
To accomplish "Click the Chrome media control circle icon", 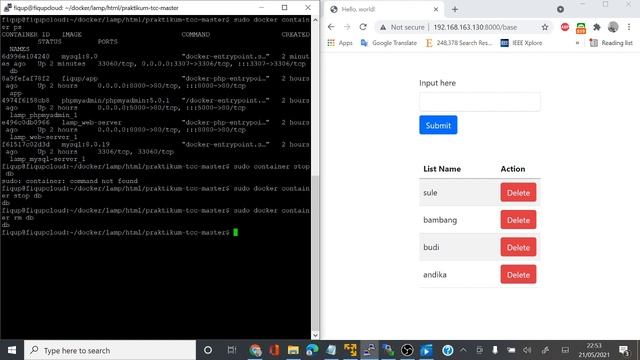I will [560, 9].
